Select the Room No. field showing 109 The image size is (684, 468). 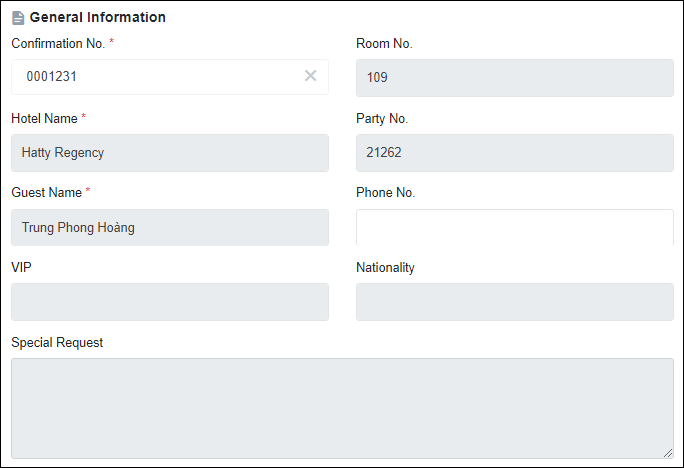pos(514,78)
